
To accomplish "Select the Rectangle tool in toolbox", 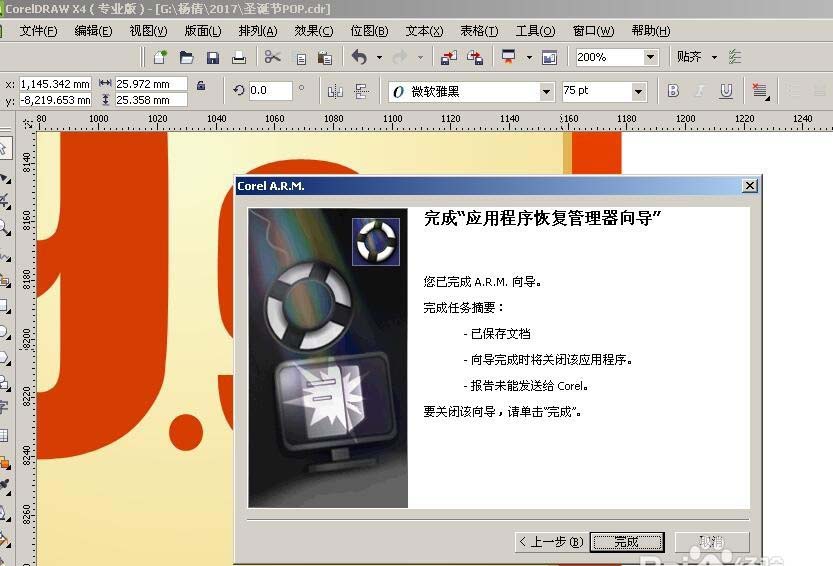I will coord(5,306).
